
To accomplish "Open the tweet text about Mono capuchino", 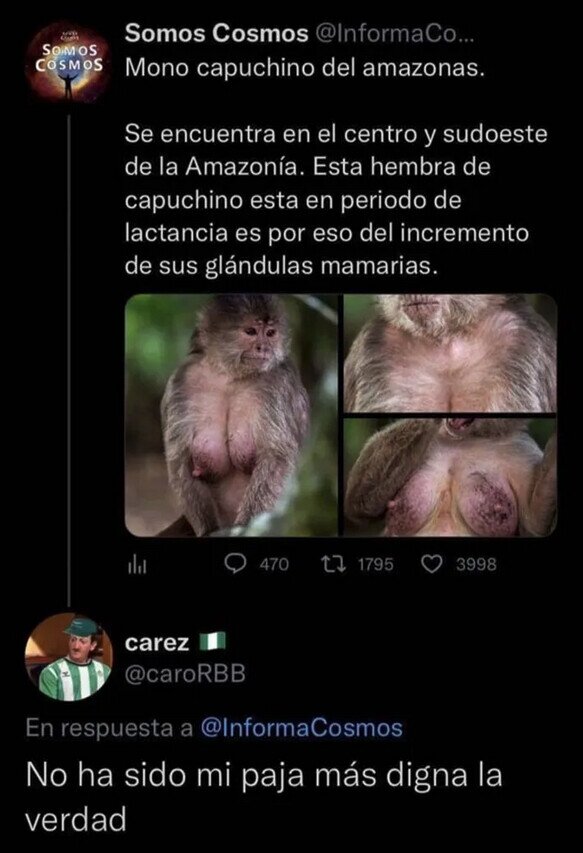I will 336,167.
